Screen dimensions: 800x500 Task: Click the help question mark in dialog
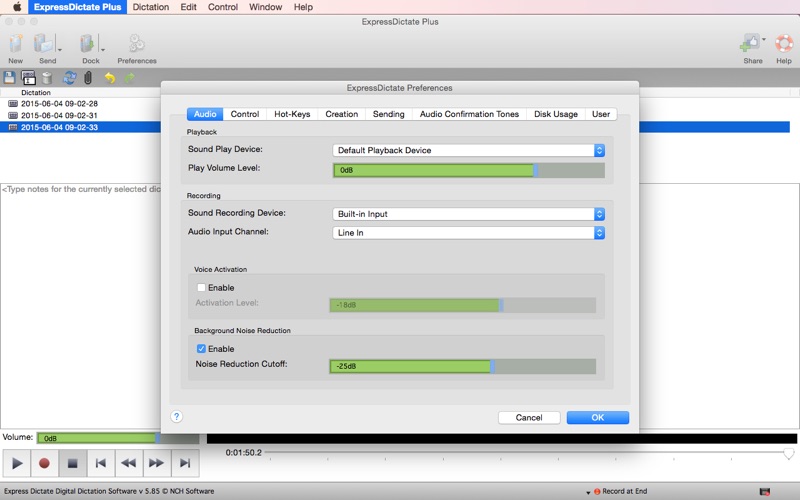click(x=177, y=417)
